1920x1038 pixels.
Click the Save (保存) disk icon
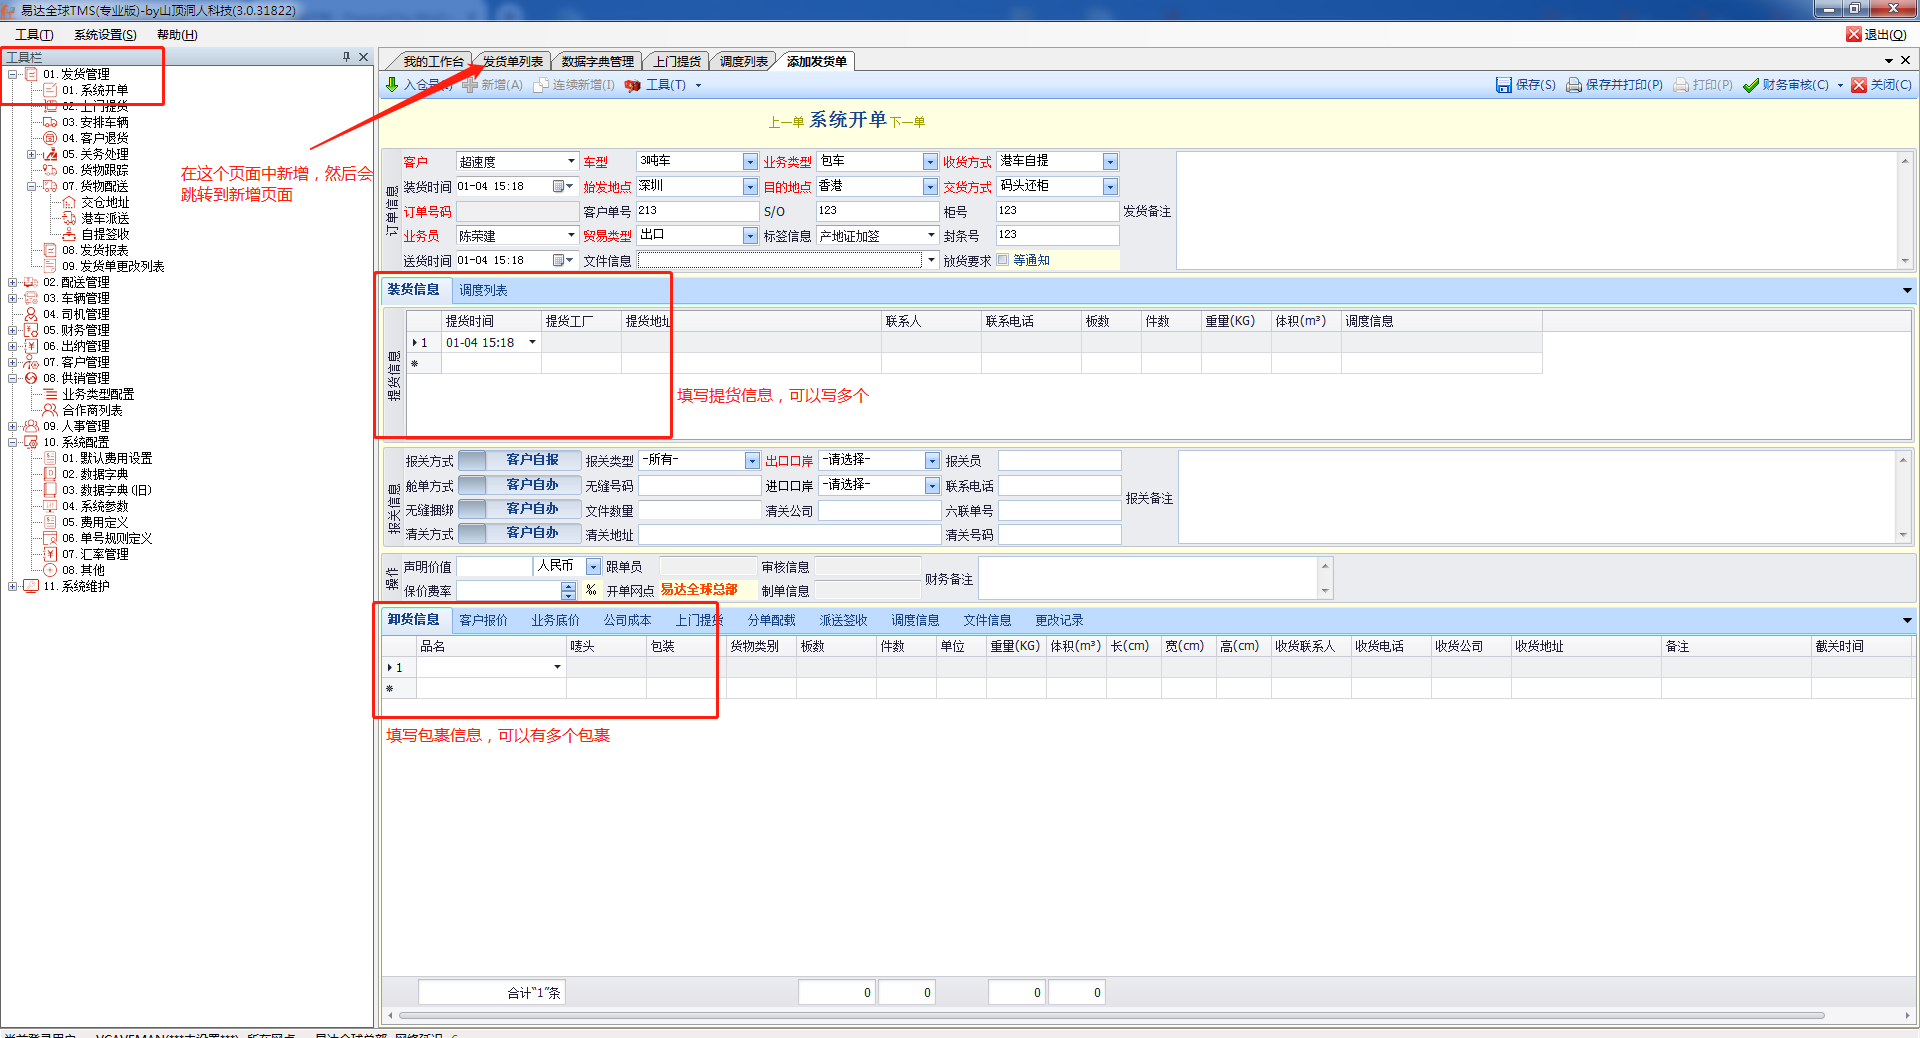[x=1503, y=85]
